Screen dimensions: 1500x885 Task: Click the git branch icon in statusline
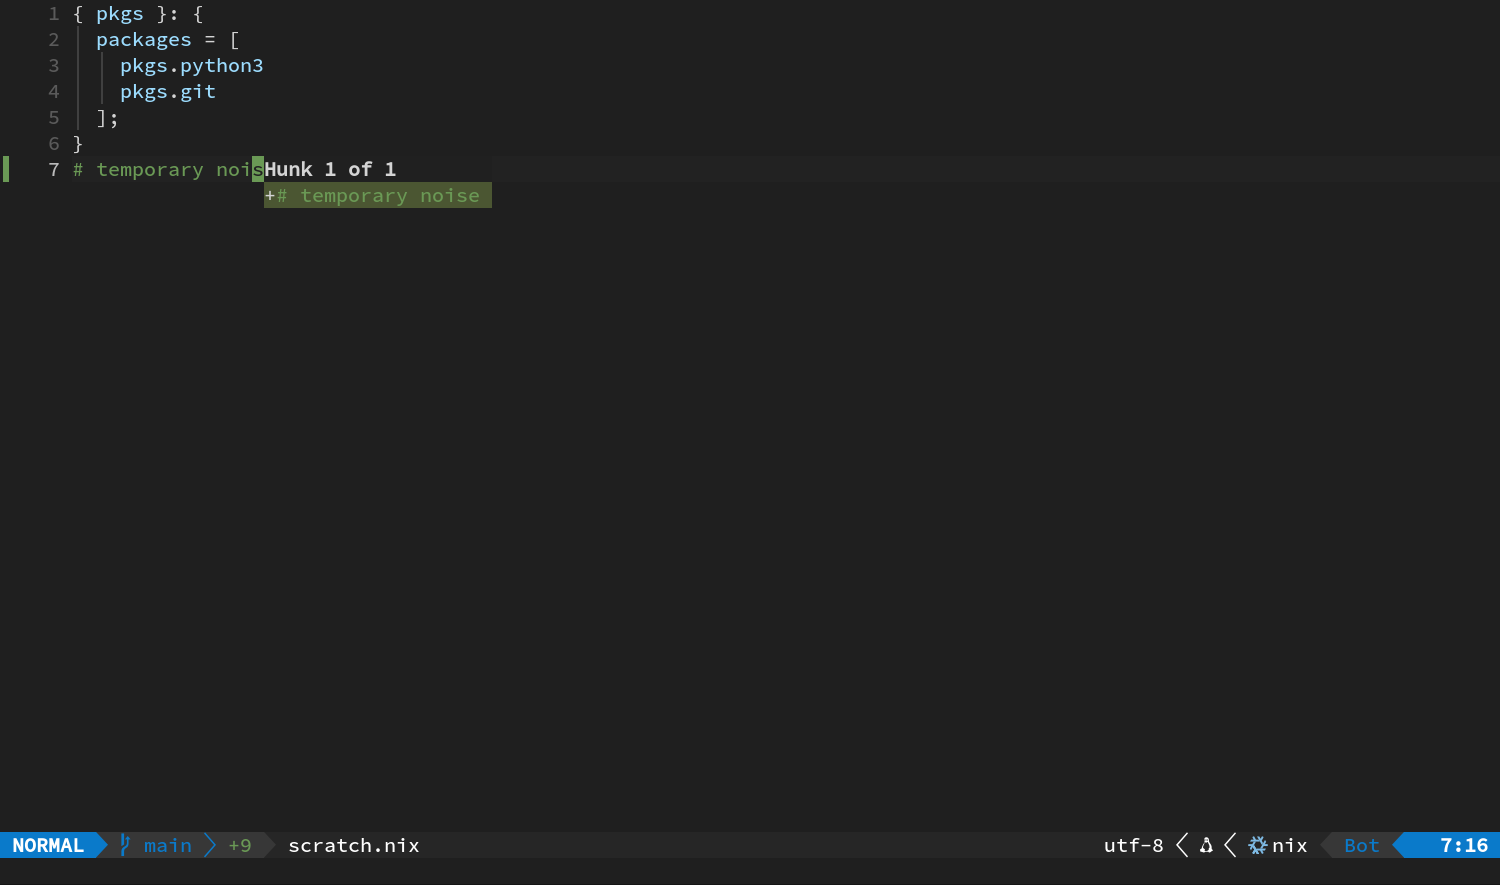125,845
